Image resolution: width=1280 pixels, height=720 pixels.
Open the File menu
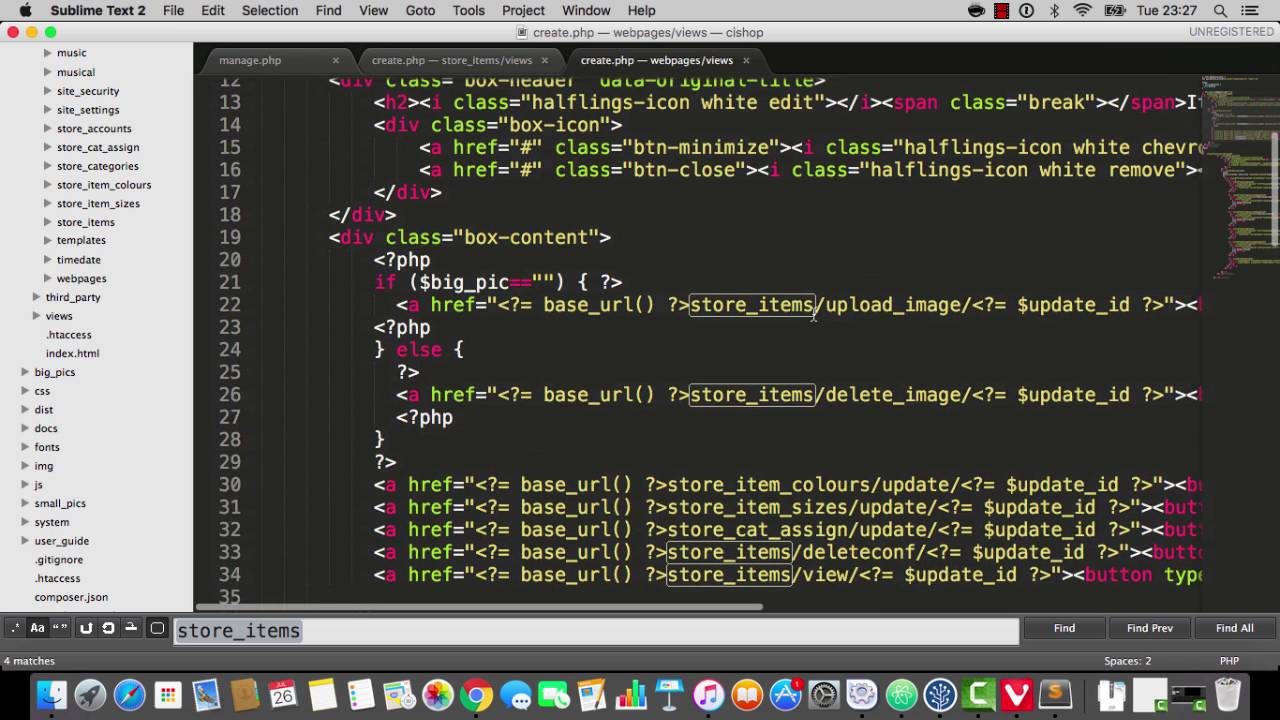pos(173,10)
